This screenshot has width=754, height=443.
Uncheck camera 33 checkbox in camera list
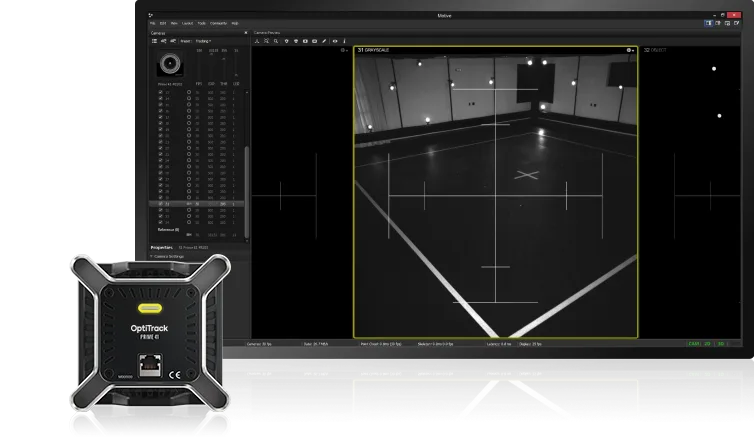click(161, 216)
